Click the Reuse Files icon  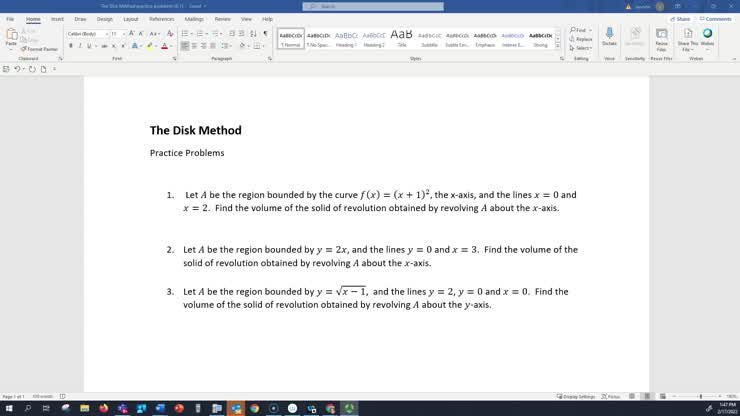coord(661,36)
